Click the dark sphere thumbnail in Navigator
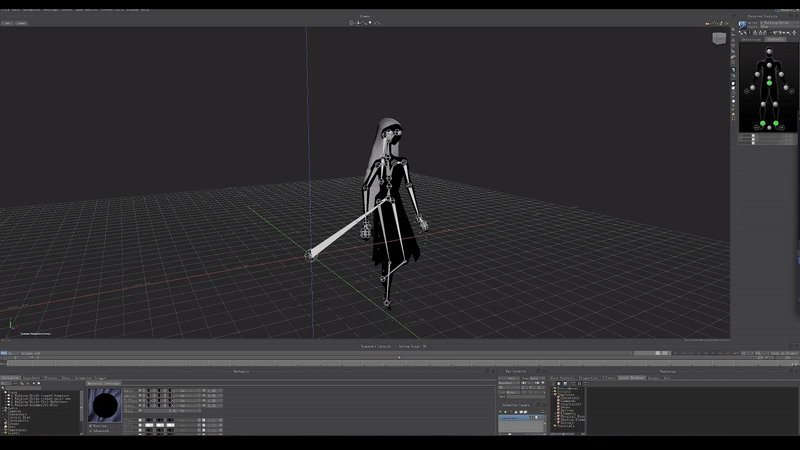 pos(105,406)
